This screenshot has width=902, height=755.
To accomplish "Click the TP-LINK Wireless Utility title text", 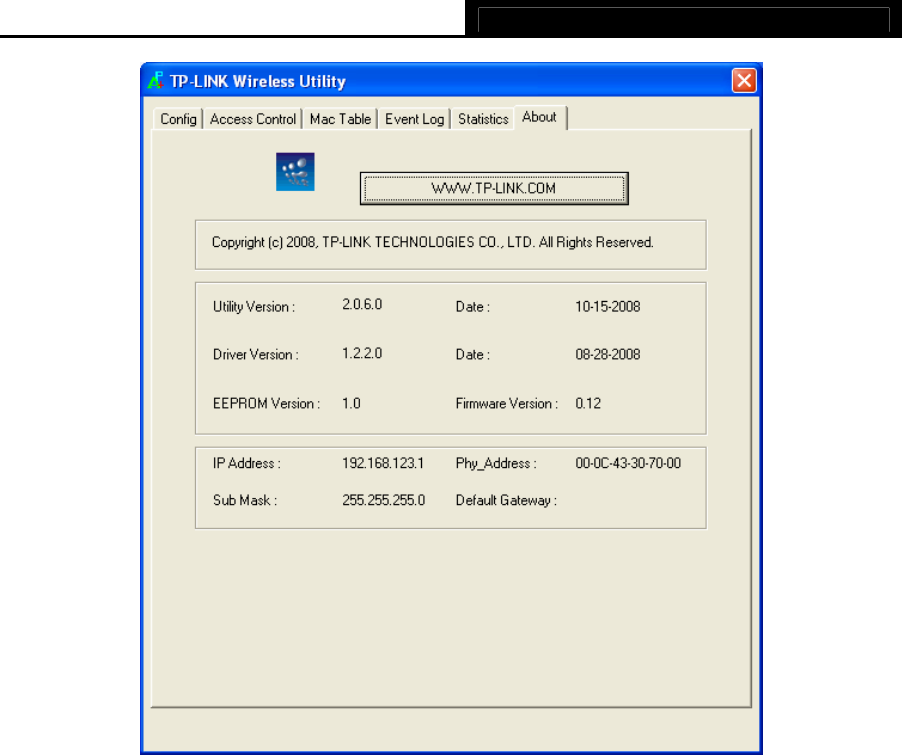I will [x=258, y=81].
